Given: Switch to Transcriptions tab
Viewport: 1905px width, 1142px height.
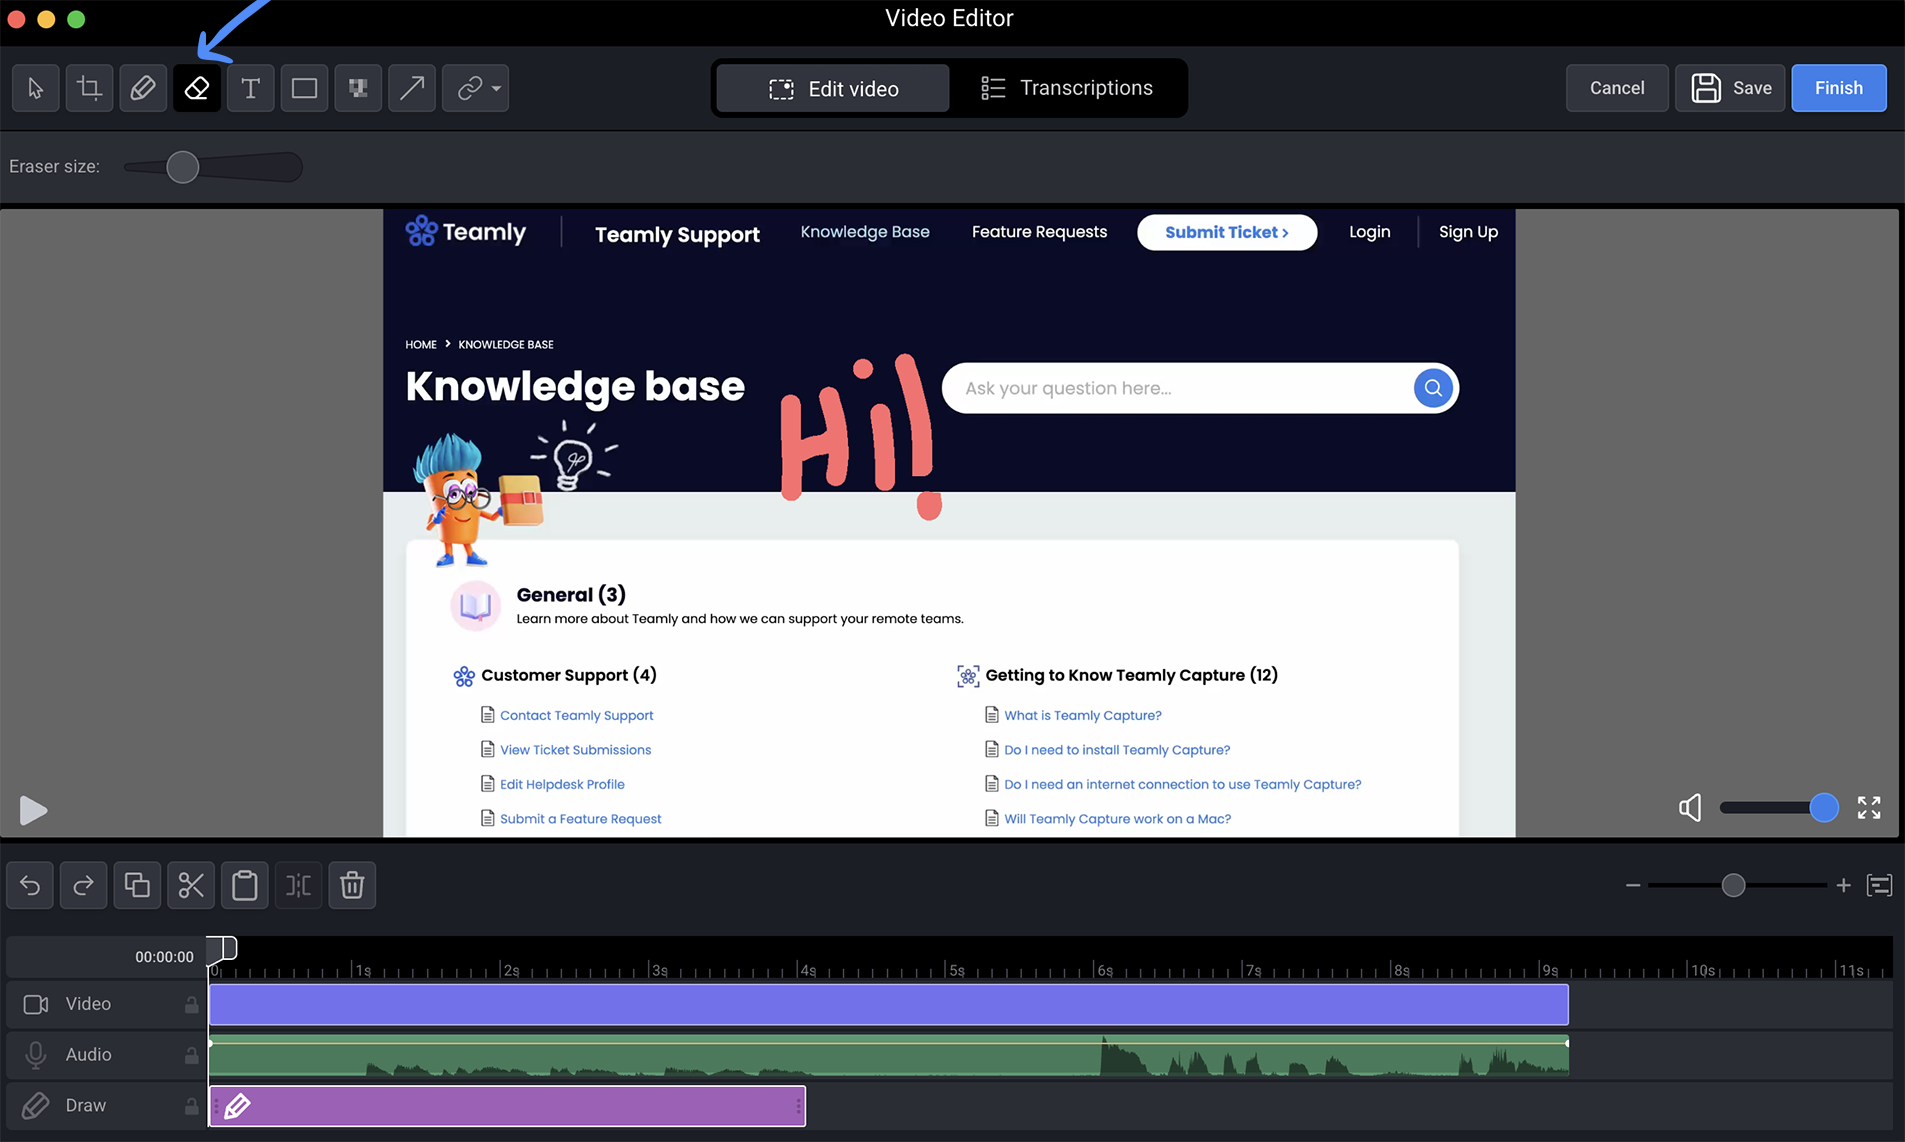Looking at the screenshot, I should tap(1066, 88).
